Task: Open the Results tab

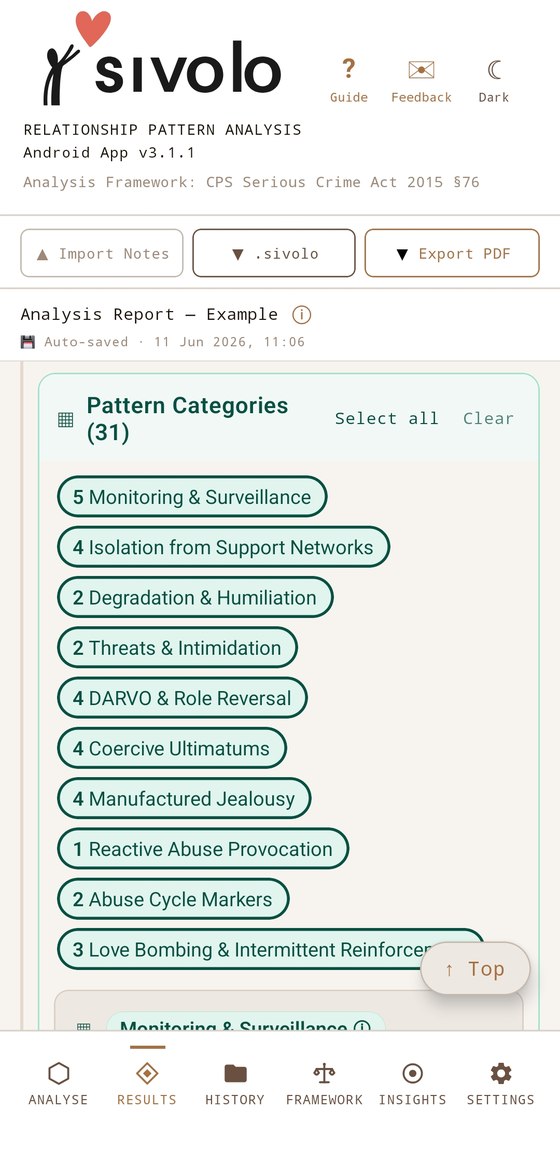Action: coord(147,1083)
